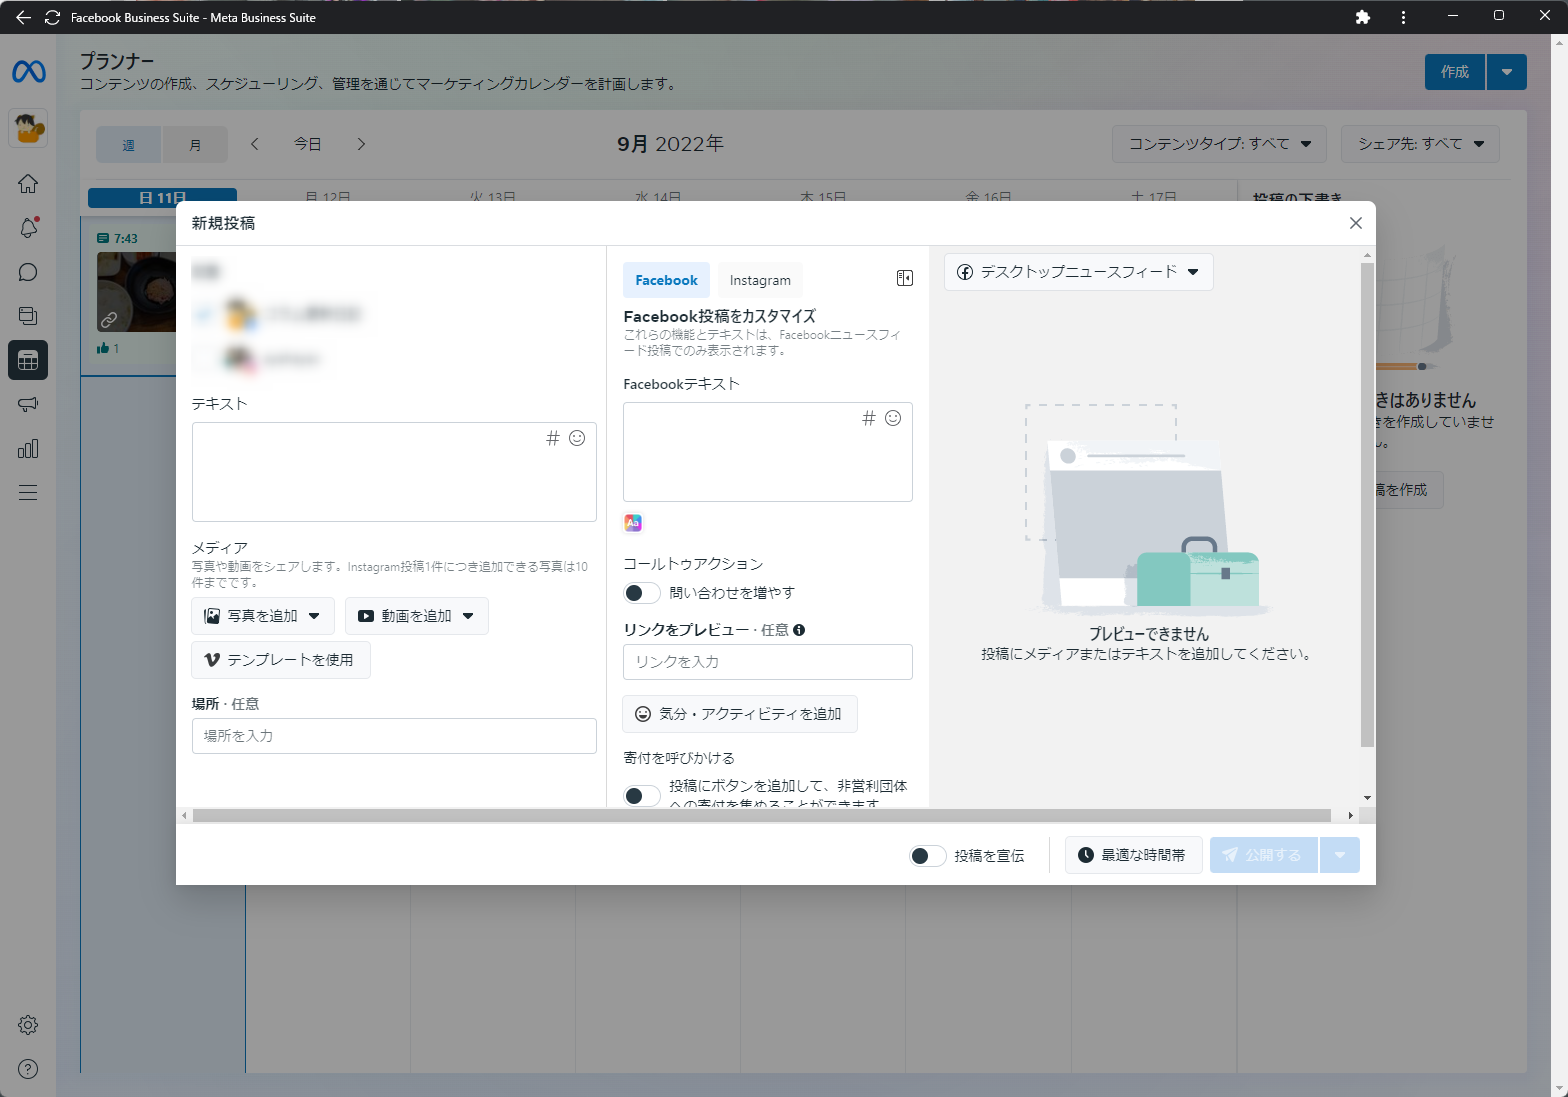The height and width of the screenshot is (1097, 1568).
Task: Open posts and stories sidebar icon
Action: pos(28,316)
